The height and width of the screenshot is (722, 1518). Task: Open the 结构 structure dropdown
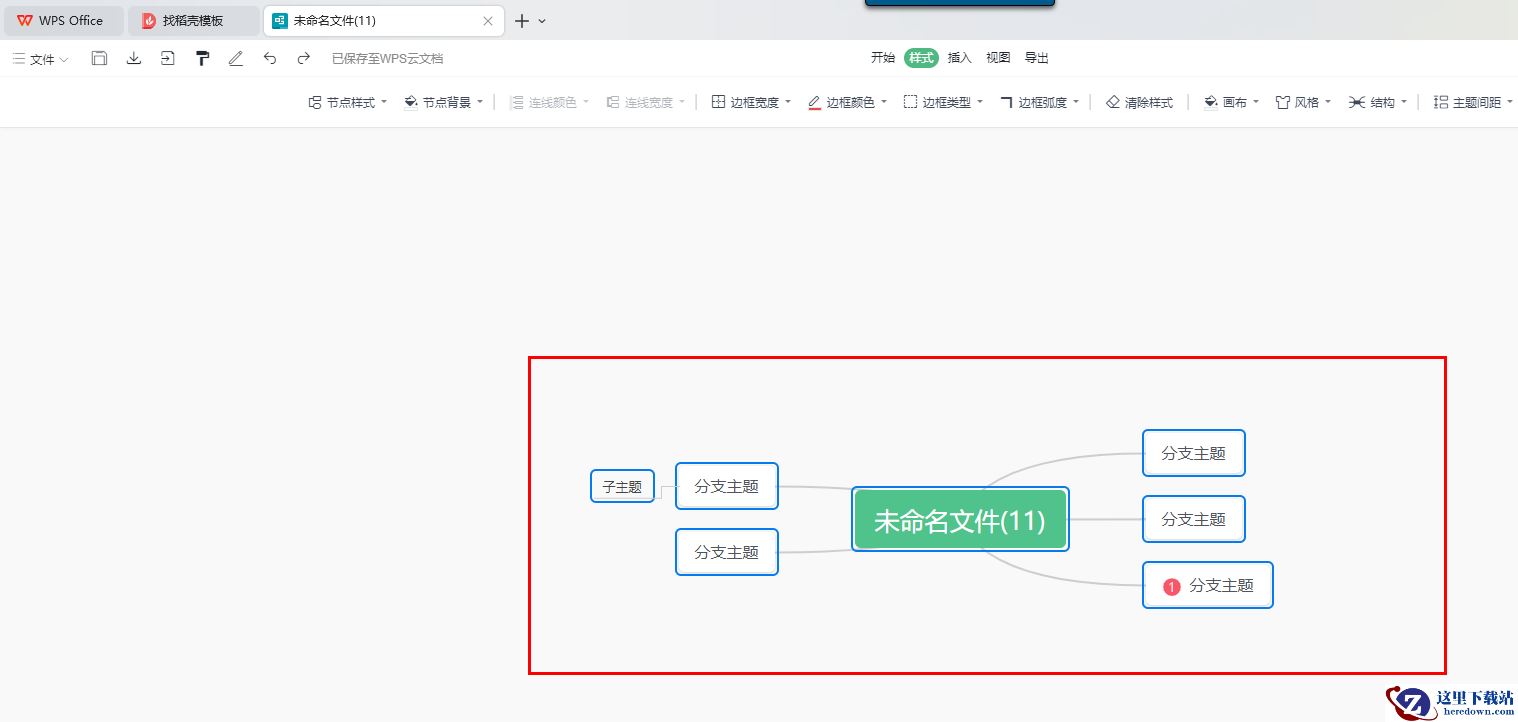[1378, 102]
